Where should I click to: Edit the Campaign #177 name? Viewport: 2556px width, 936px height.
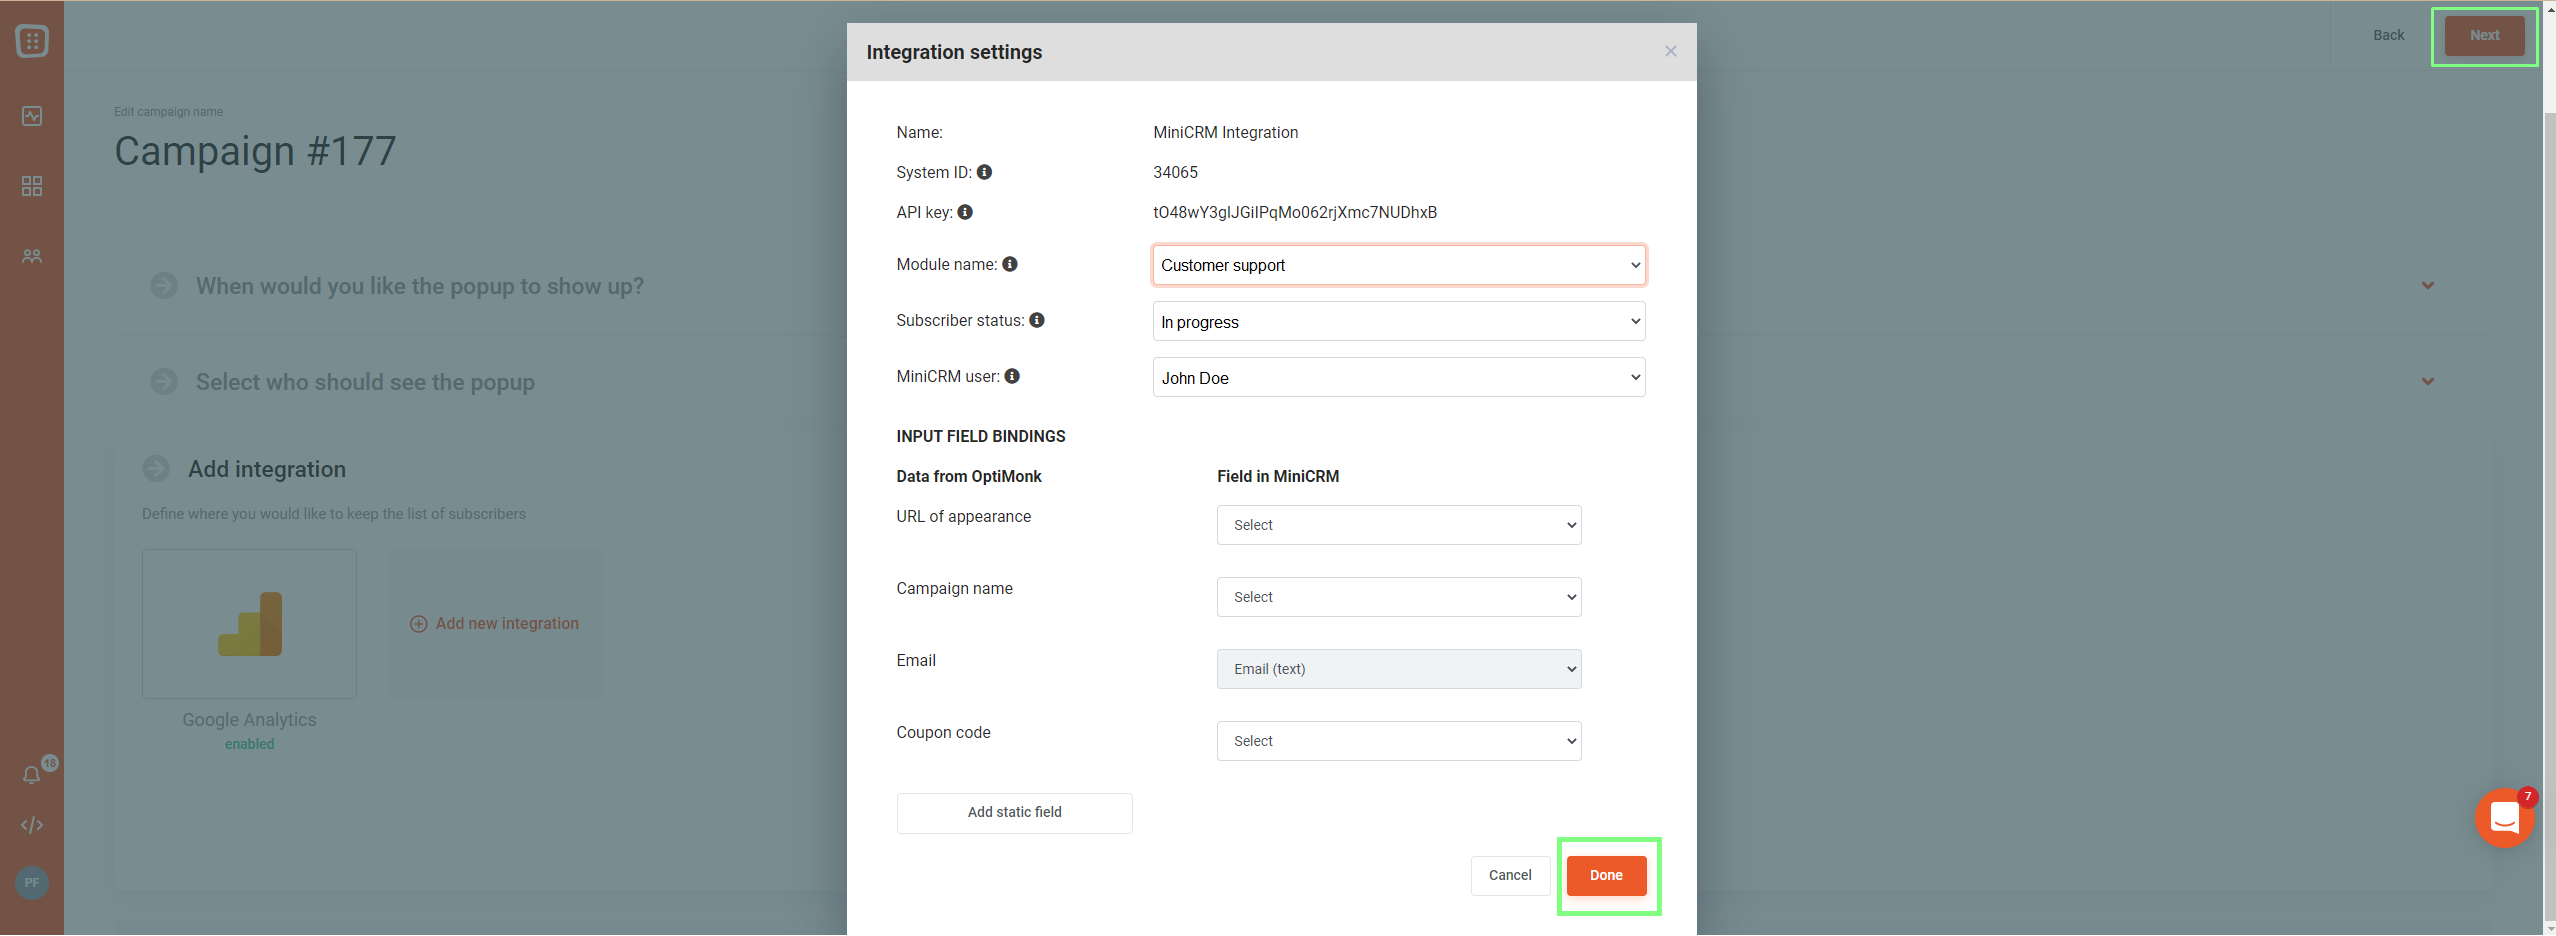click(x=256, y=151)
